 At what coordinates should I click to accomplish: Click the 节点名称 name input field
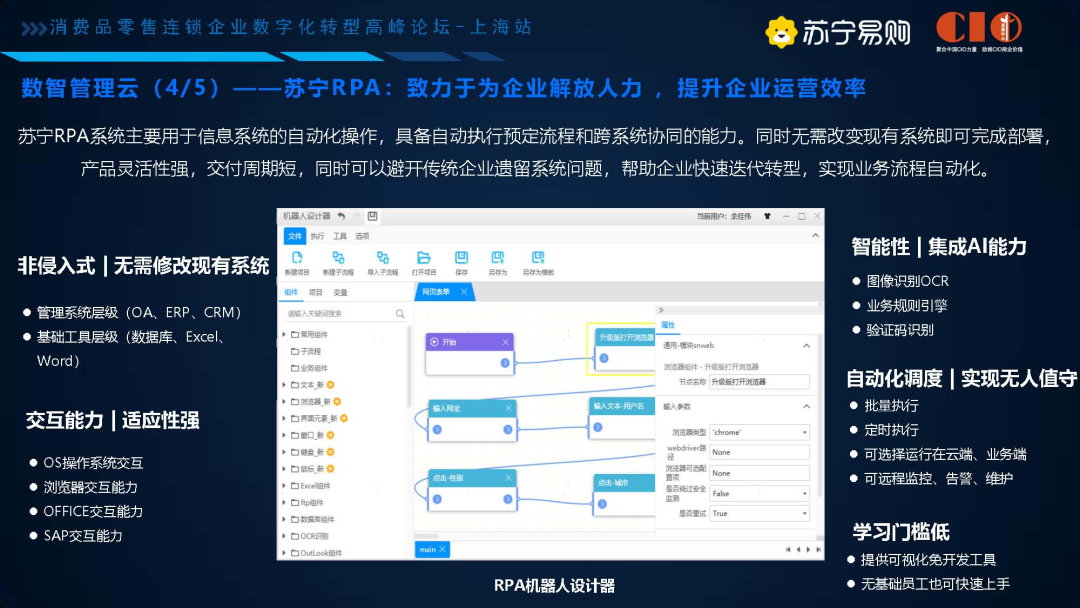pos(760,381)
